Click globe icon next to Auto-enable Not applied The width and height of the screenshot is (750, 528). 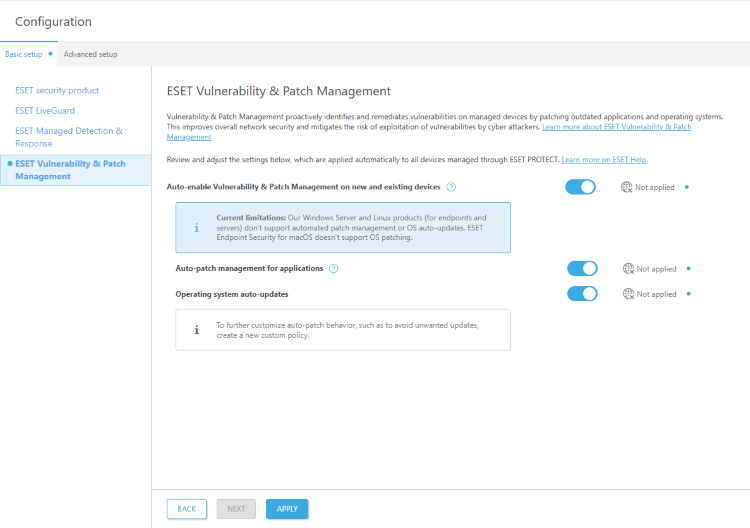pyautogui.click(x=627, y=187)
